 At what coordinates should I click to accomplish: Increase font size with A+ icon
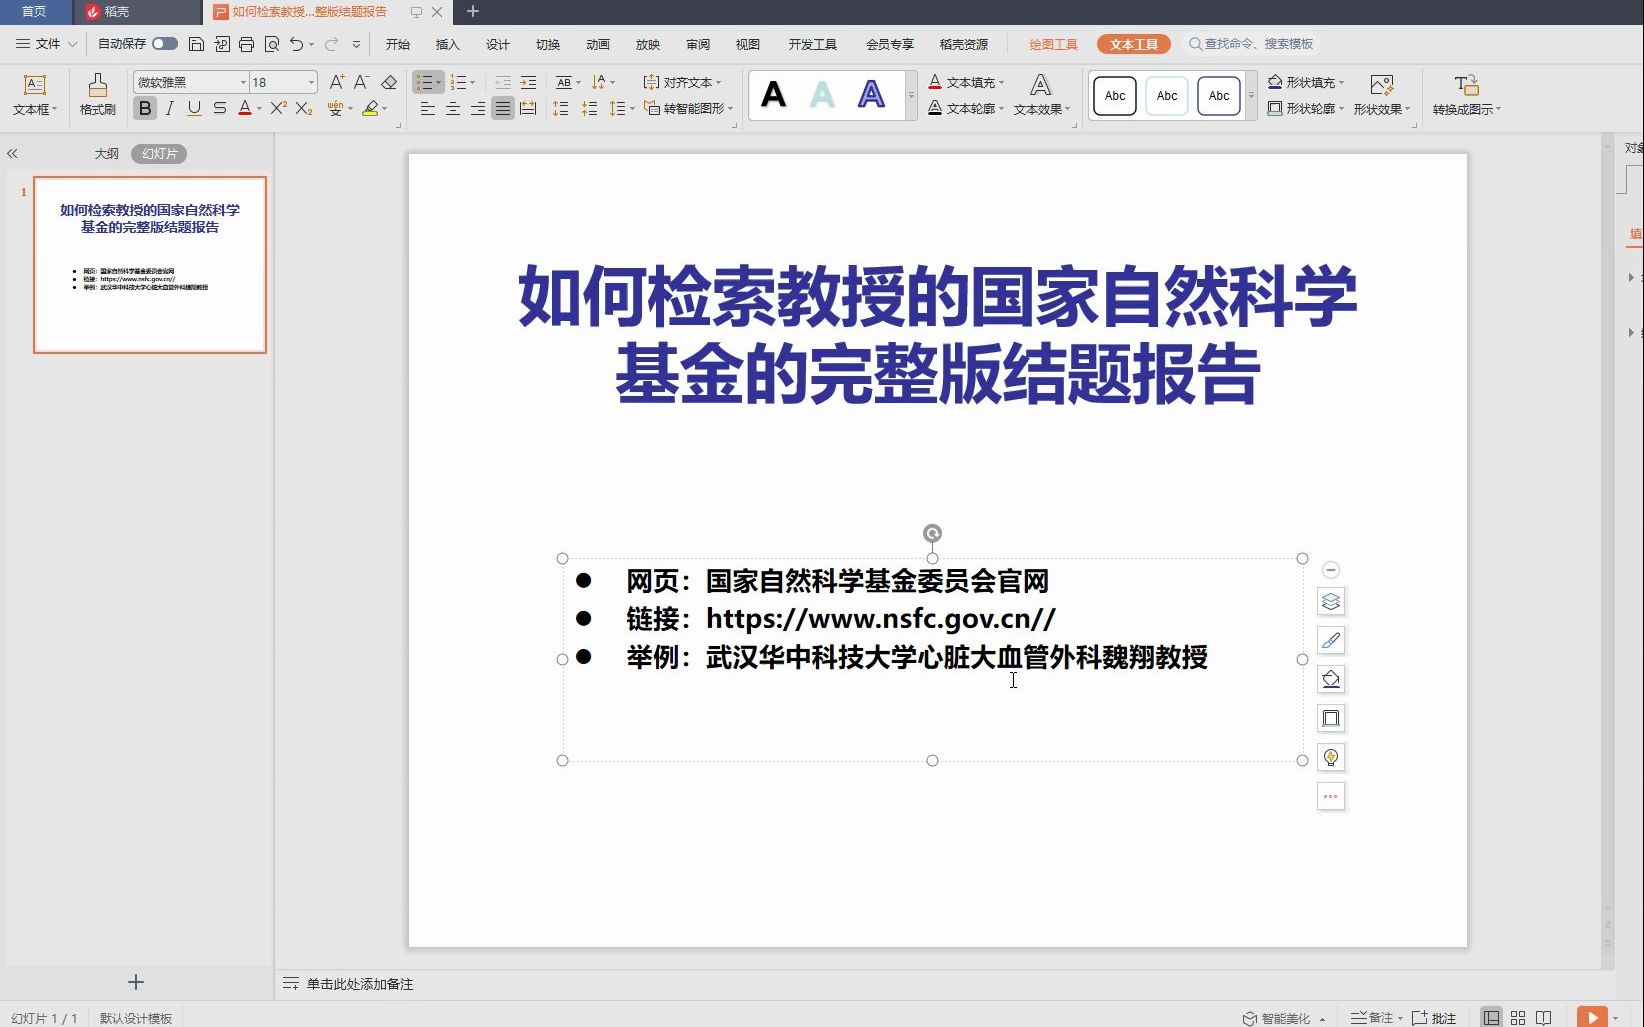click(337, 82)
